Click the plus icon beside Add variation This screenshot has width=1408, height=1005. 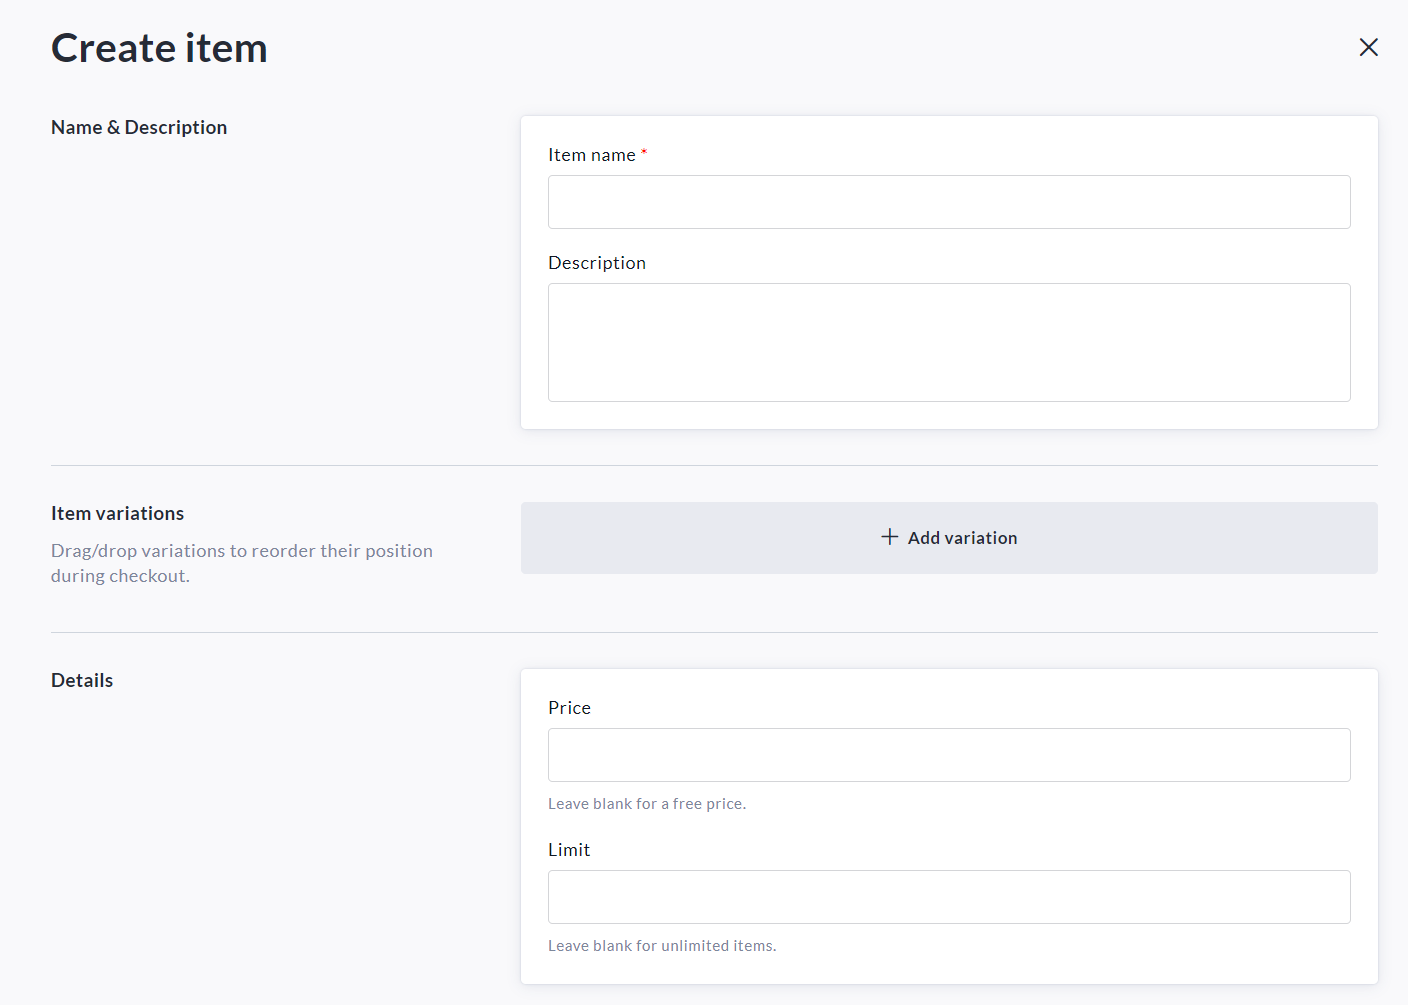[889, 537]
